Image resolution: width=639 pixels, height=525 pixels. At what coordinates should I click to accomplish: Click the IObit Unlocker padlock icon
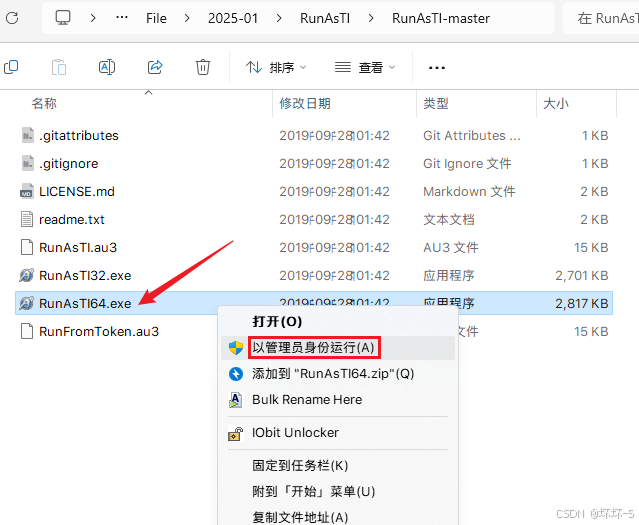[236, 433]
